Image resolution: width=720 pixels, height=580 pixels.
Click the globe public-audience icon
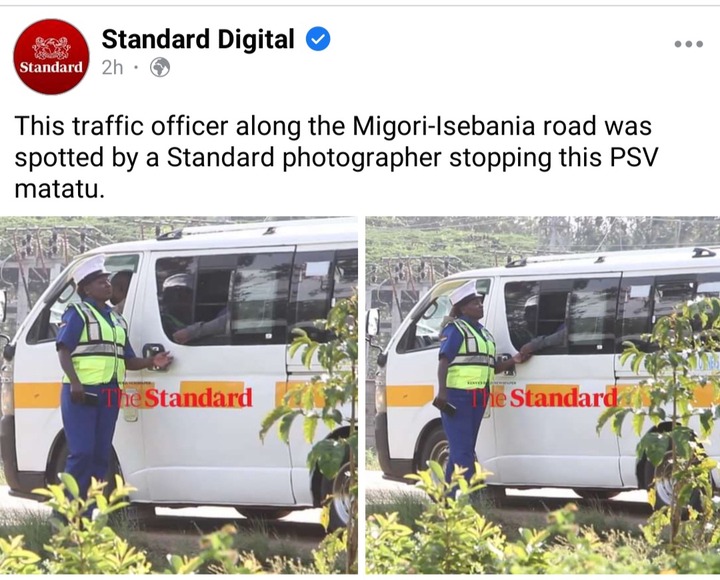160,68
